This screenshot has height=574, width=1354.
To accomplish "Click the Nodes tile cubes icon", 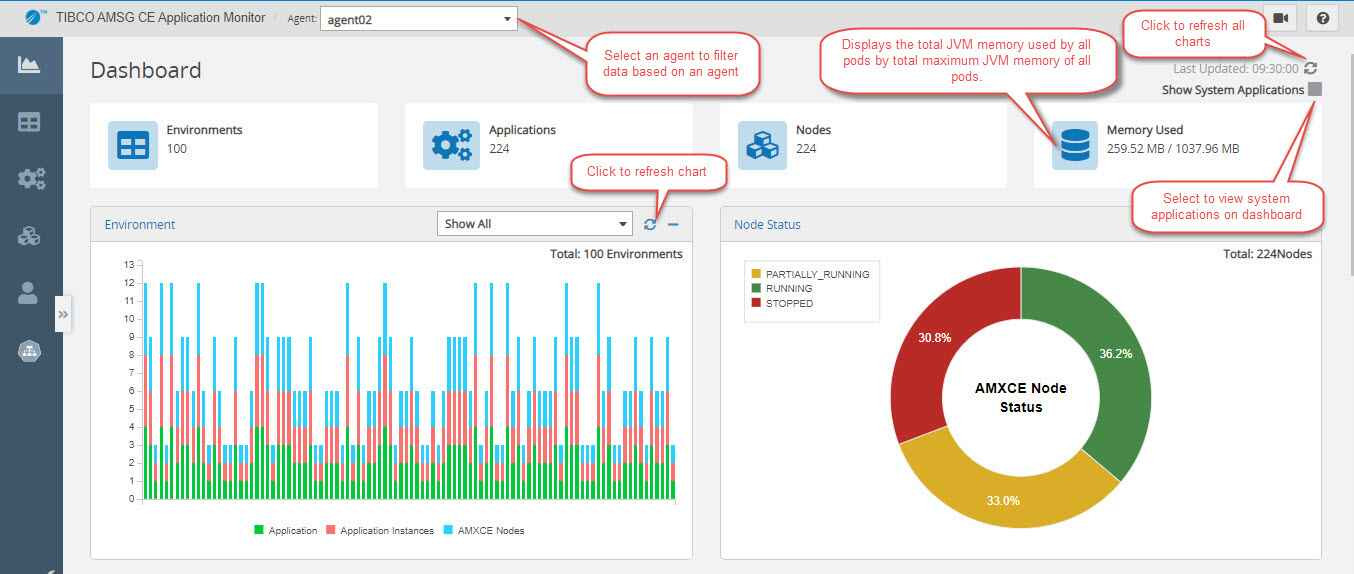I will [763, 146].
